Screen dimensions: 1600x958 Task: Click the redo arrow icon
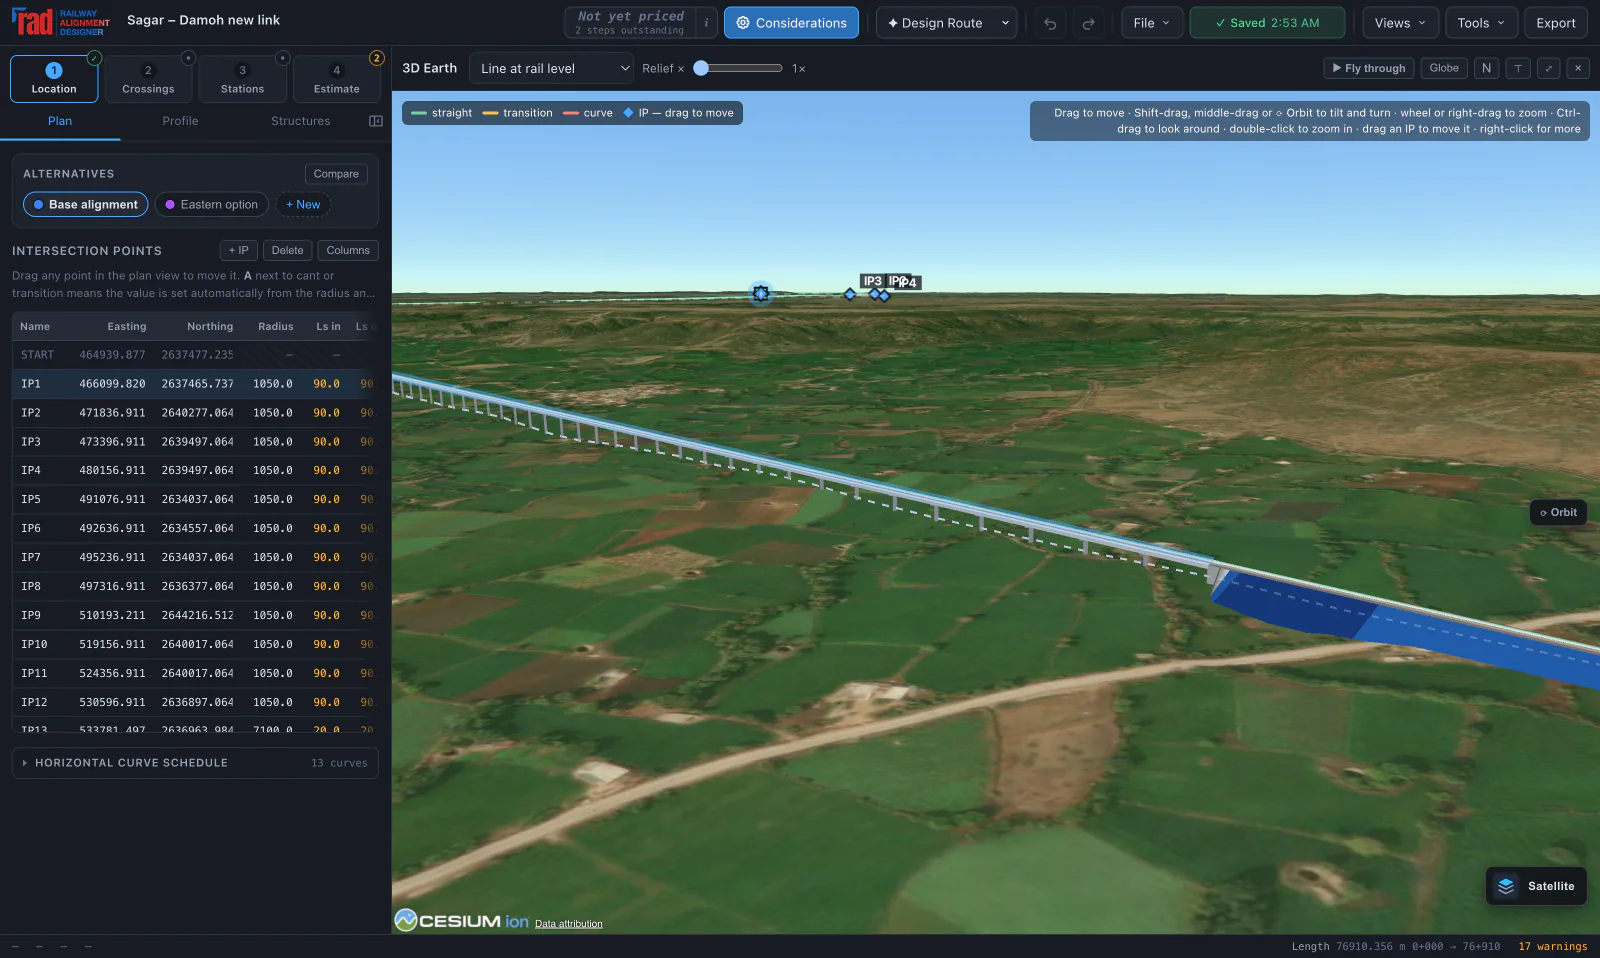point(1088,23)
